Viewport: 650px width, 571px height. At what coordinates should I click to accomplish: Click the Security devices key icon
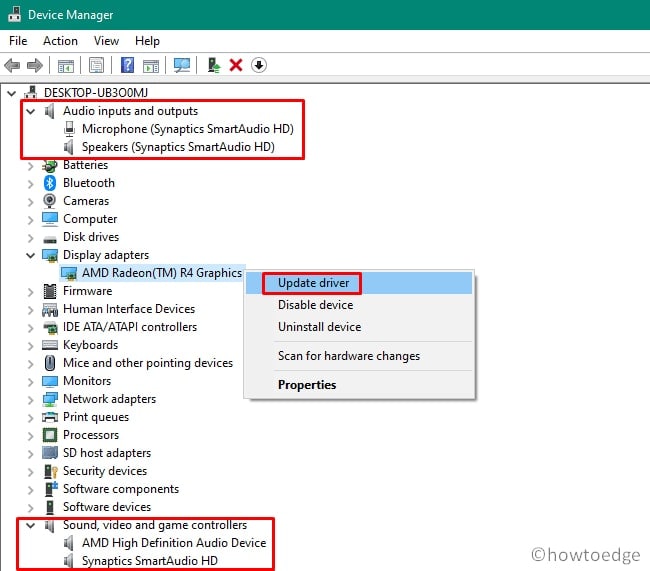(51, 471)
